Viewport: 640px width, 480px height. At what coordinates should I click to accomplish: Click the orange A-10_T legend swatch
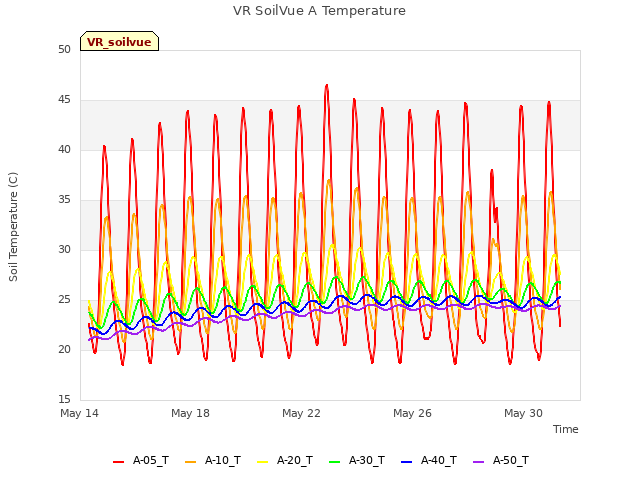click(190, 462)
